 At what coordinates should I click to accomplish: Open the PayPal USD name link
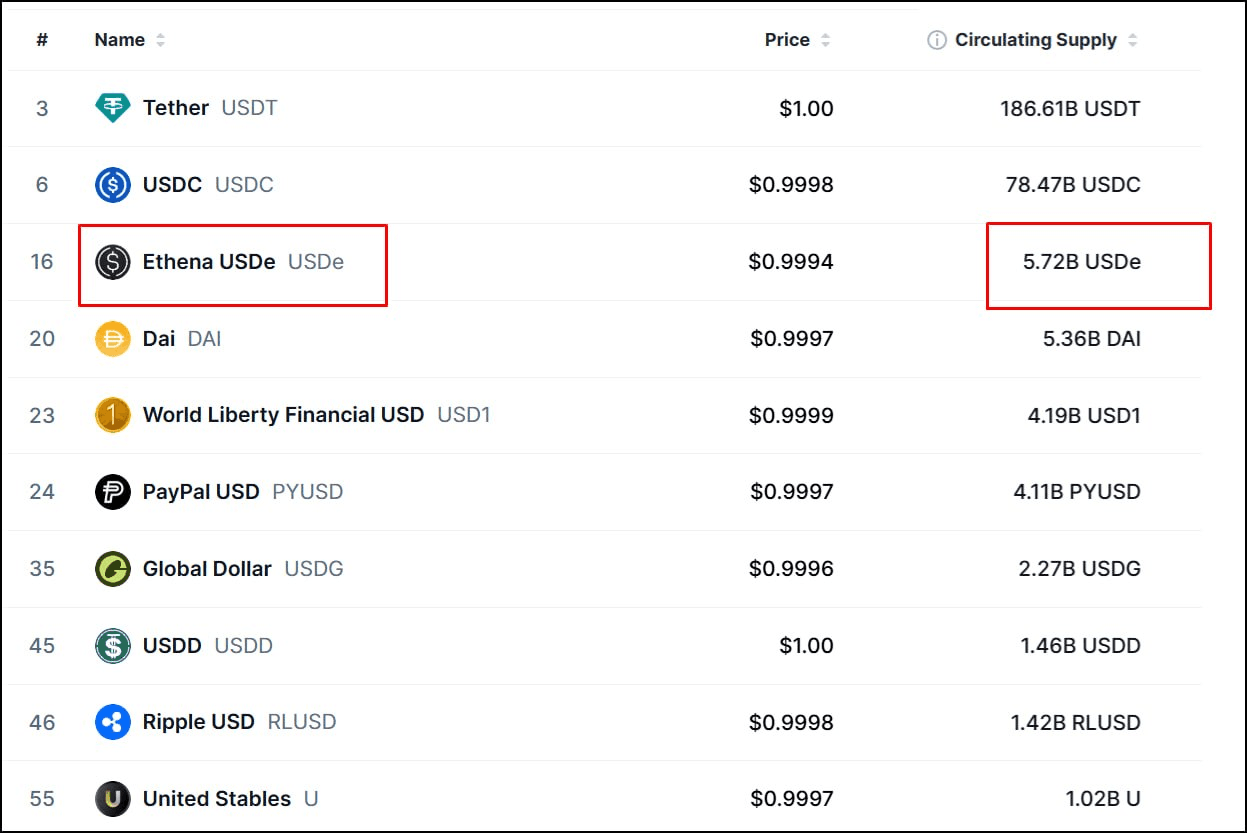(x=201, y=492)
